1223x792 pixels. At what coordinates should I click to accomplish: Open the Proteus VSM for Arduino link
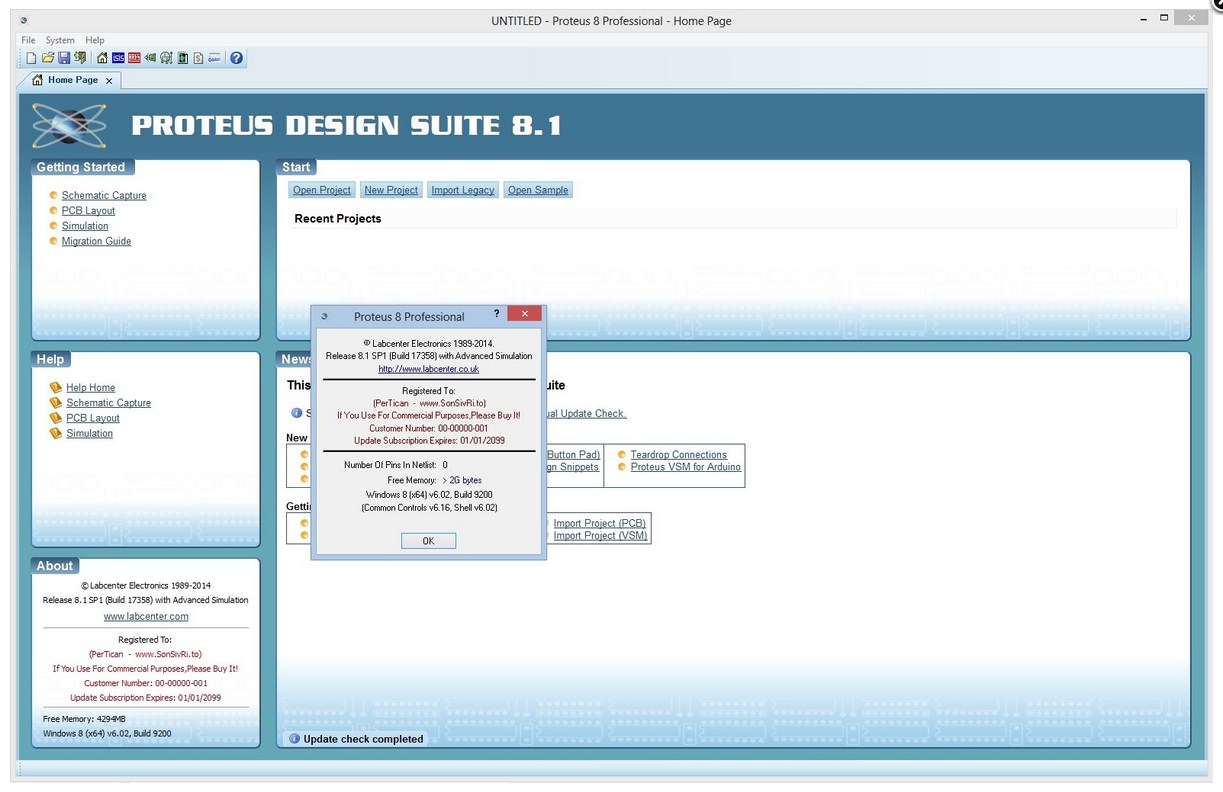(x=686, y=467)
